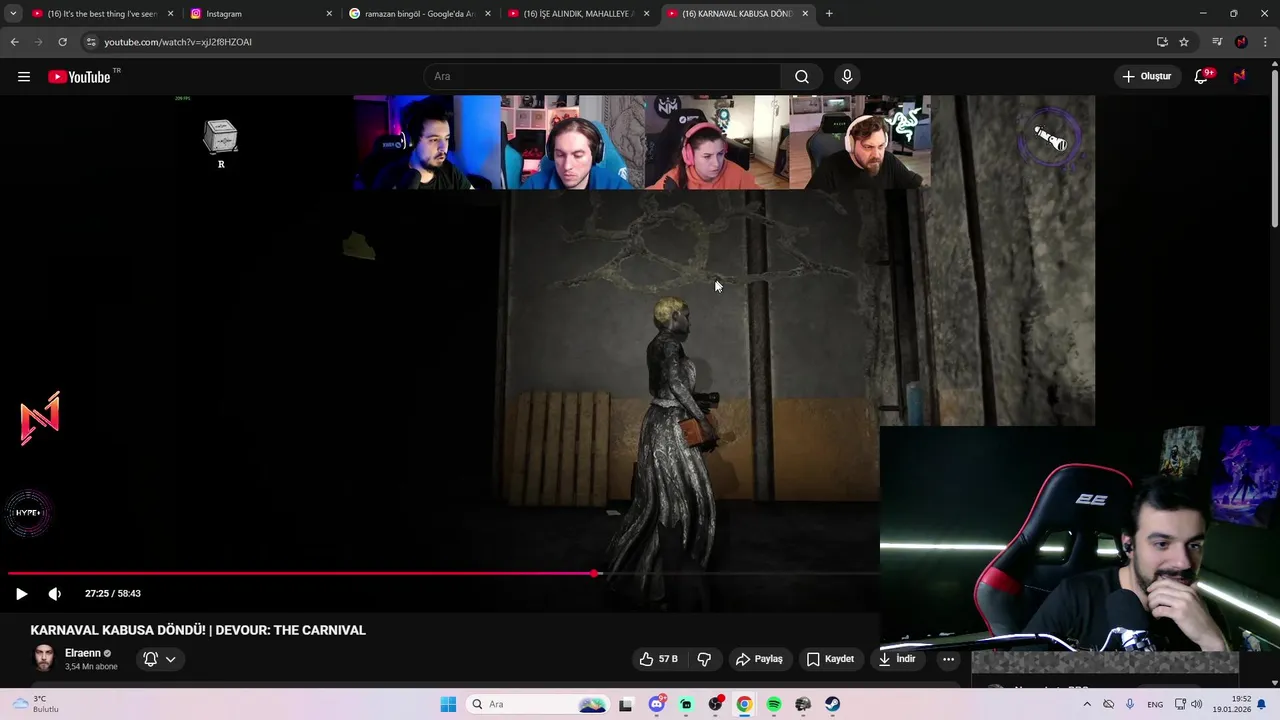Click the taskbar Ara search box
This screenshot has height=720, width=1280.
(538, 704)
